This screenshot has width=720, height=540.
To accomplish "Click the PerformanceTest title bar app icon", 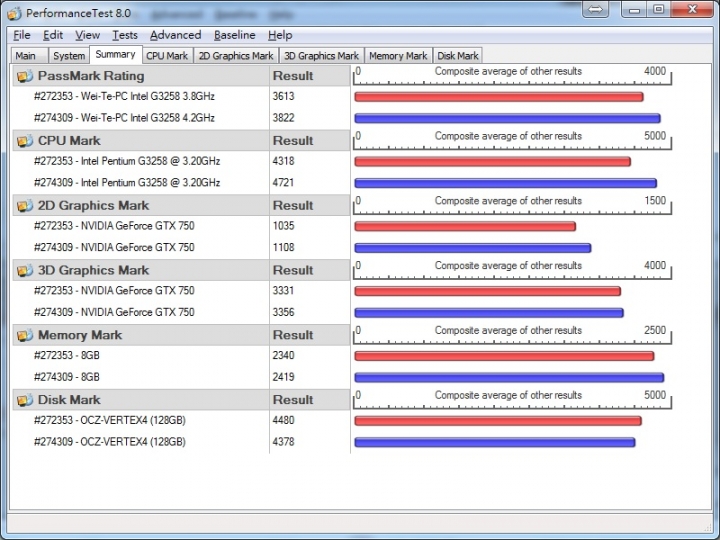I will (14, 13).
